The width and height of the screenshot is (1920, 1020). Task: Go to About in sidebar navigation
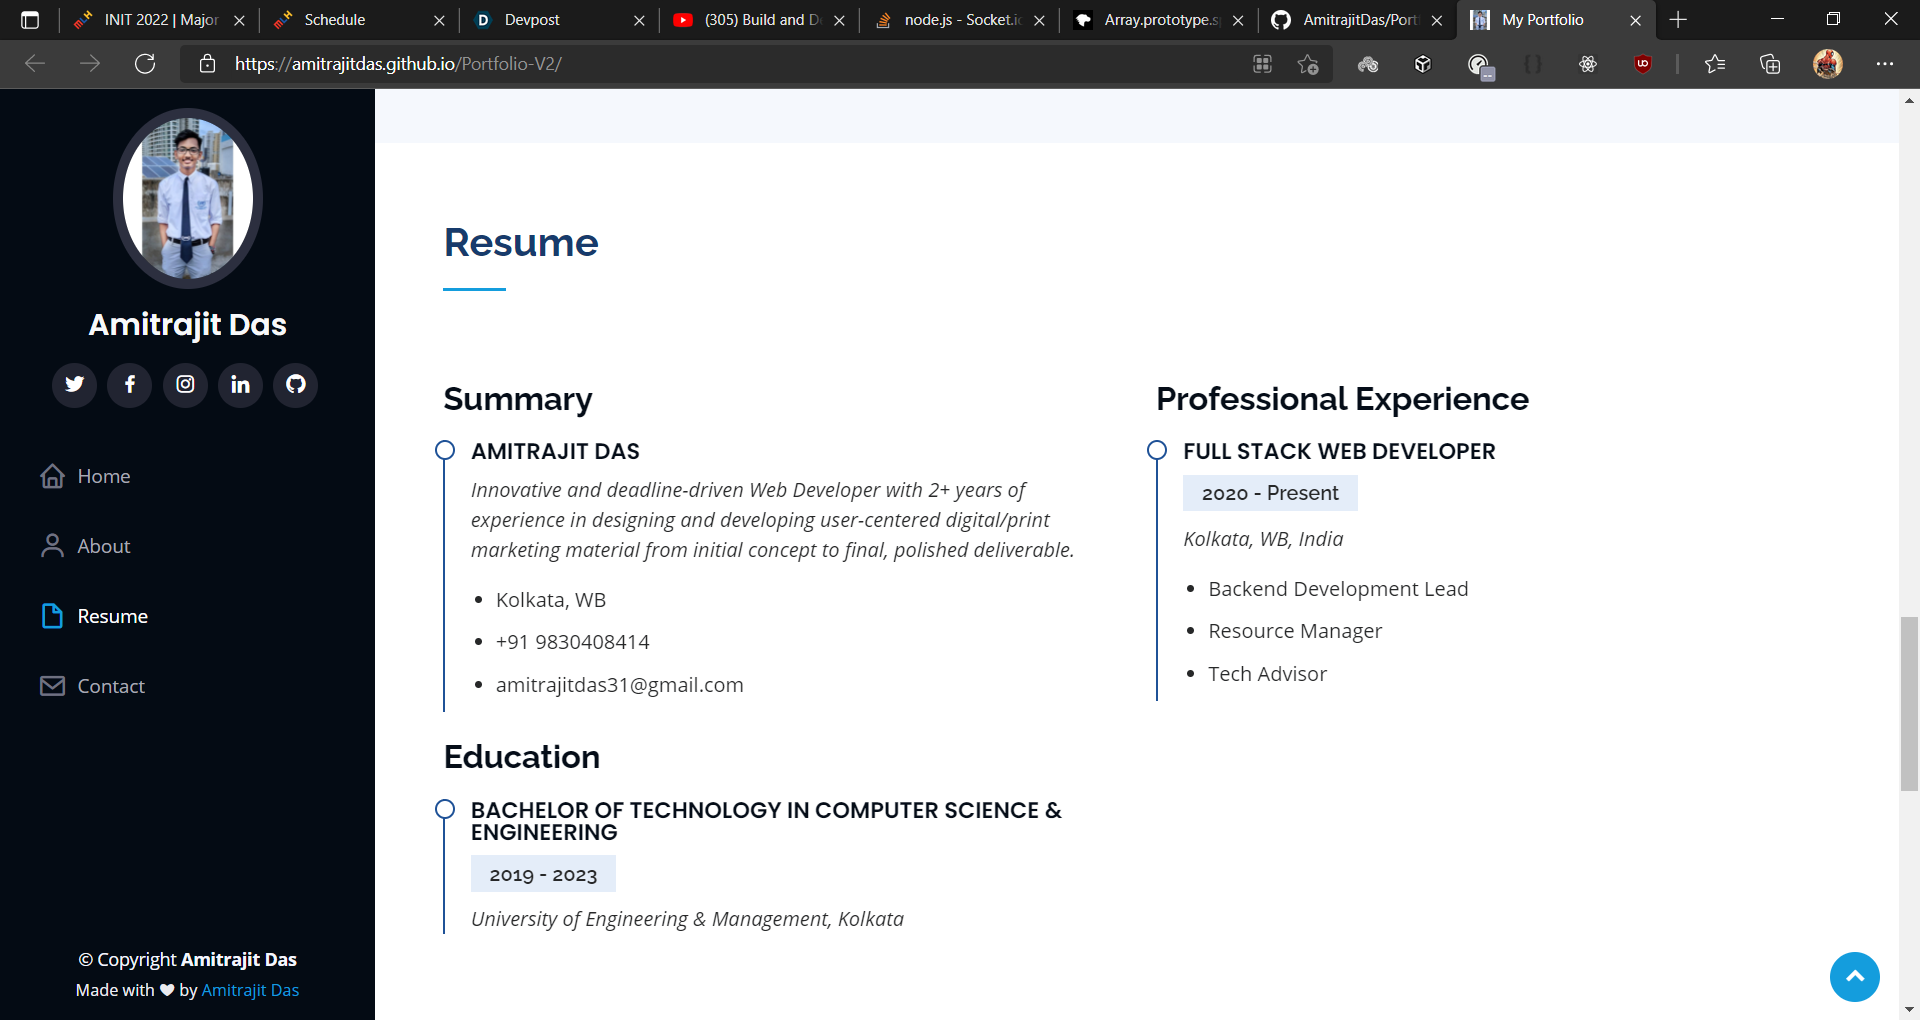tap(85, 546)
